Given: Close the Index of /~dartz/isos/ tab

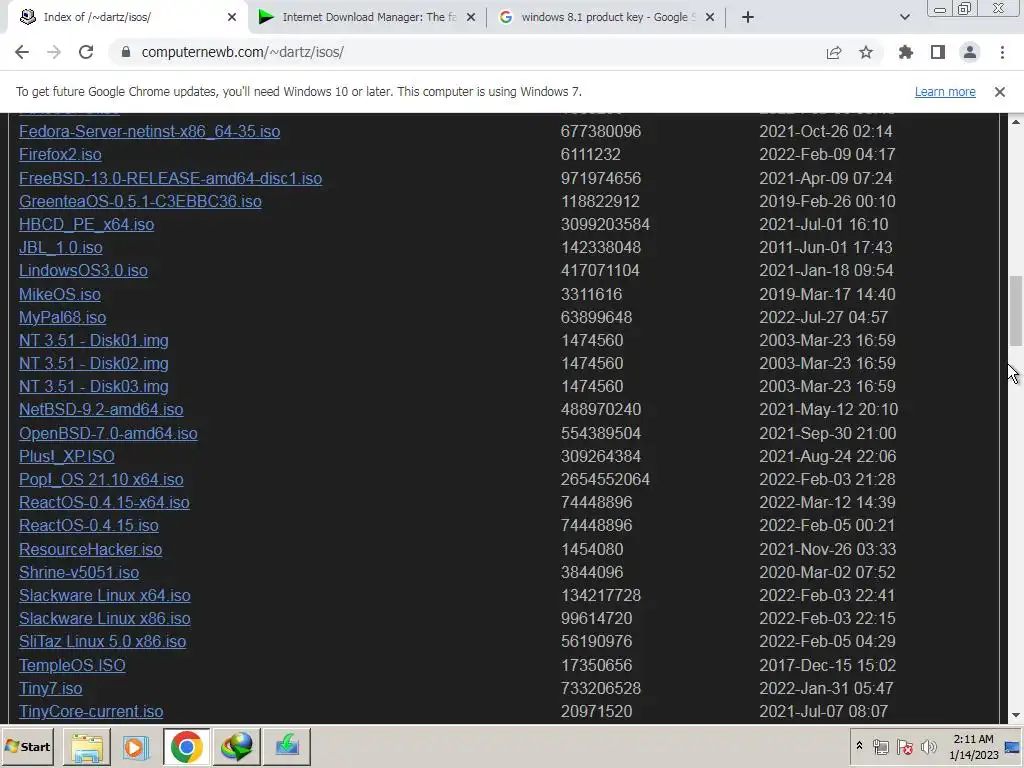Looking at the screenshot, I should (x=232, y=18).
